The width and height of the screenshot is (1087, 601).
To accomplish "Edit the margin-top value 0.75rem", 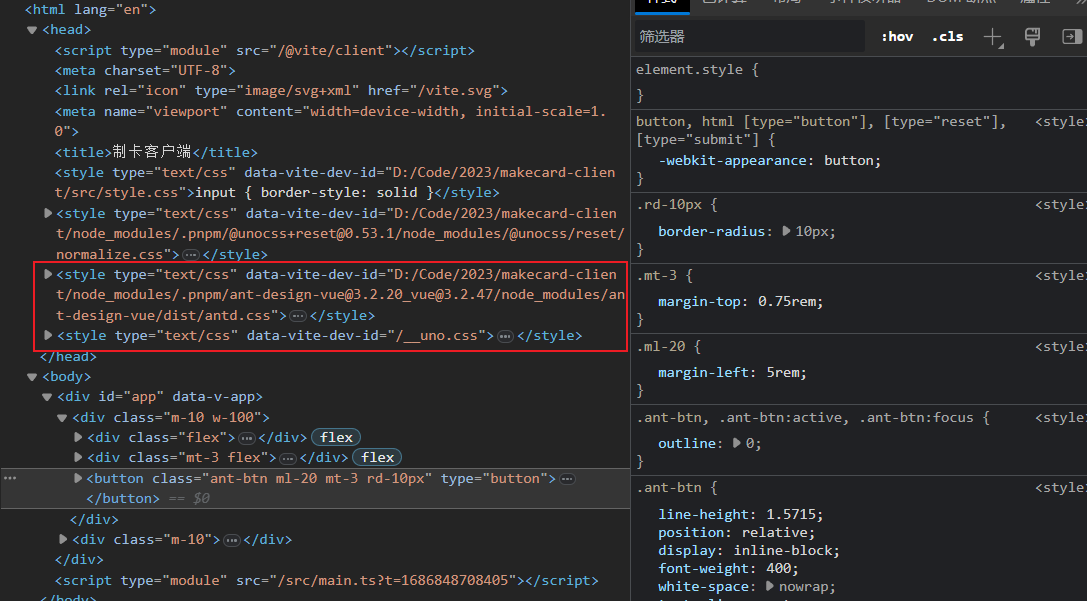I will (788, 302).
